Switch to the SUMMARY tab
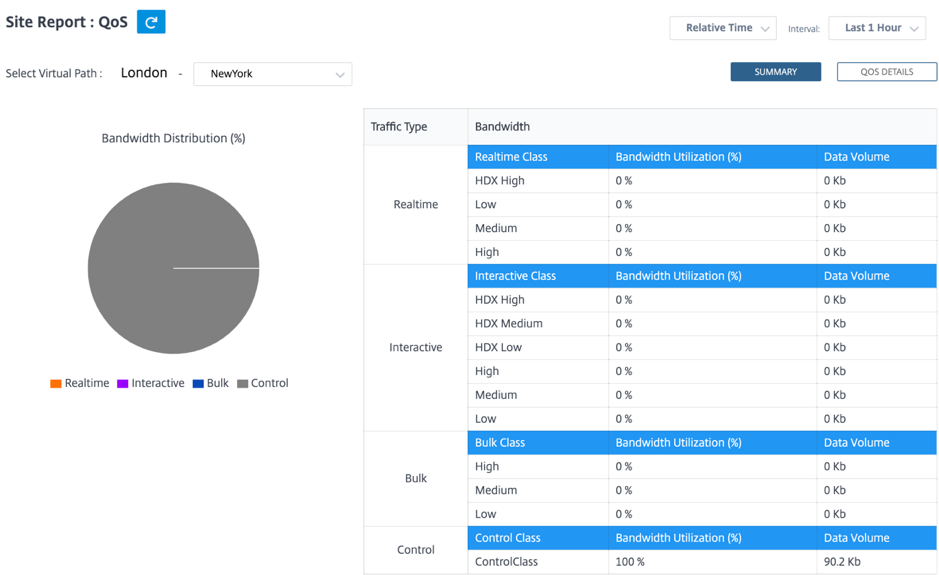The width and height of the screenshot is (939, 575). (776, 71)
